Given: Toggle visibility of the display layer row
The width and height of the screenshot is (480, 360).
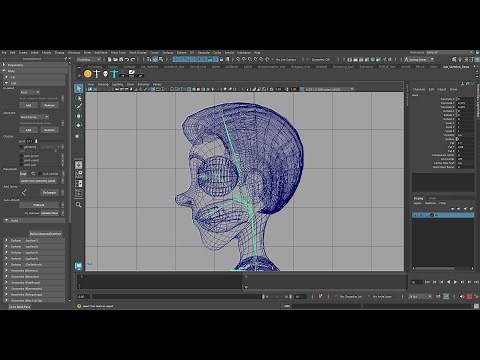Looking at the screenshot, I should pyautogui.click(x=416, y=215).
